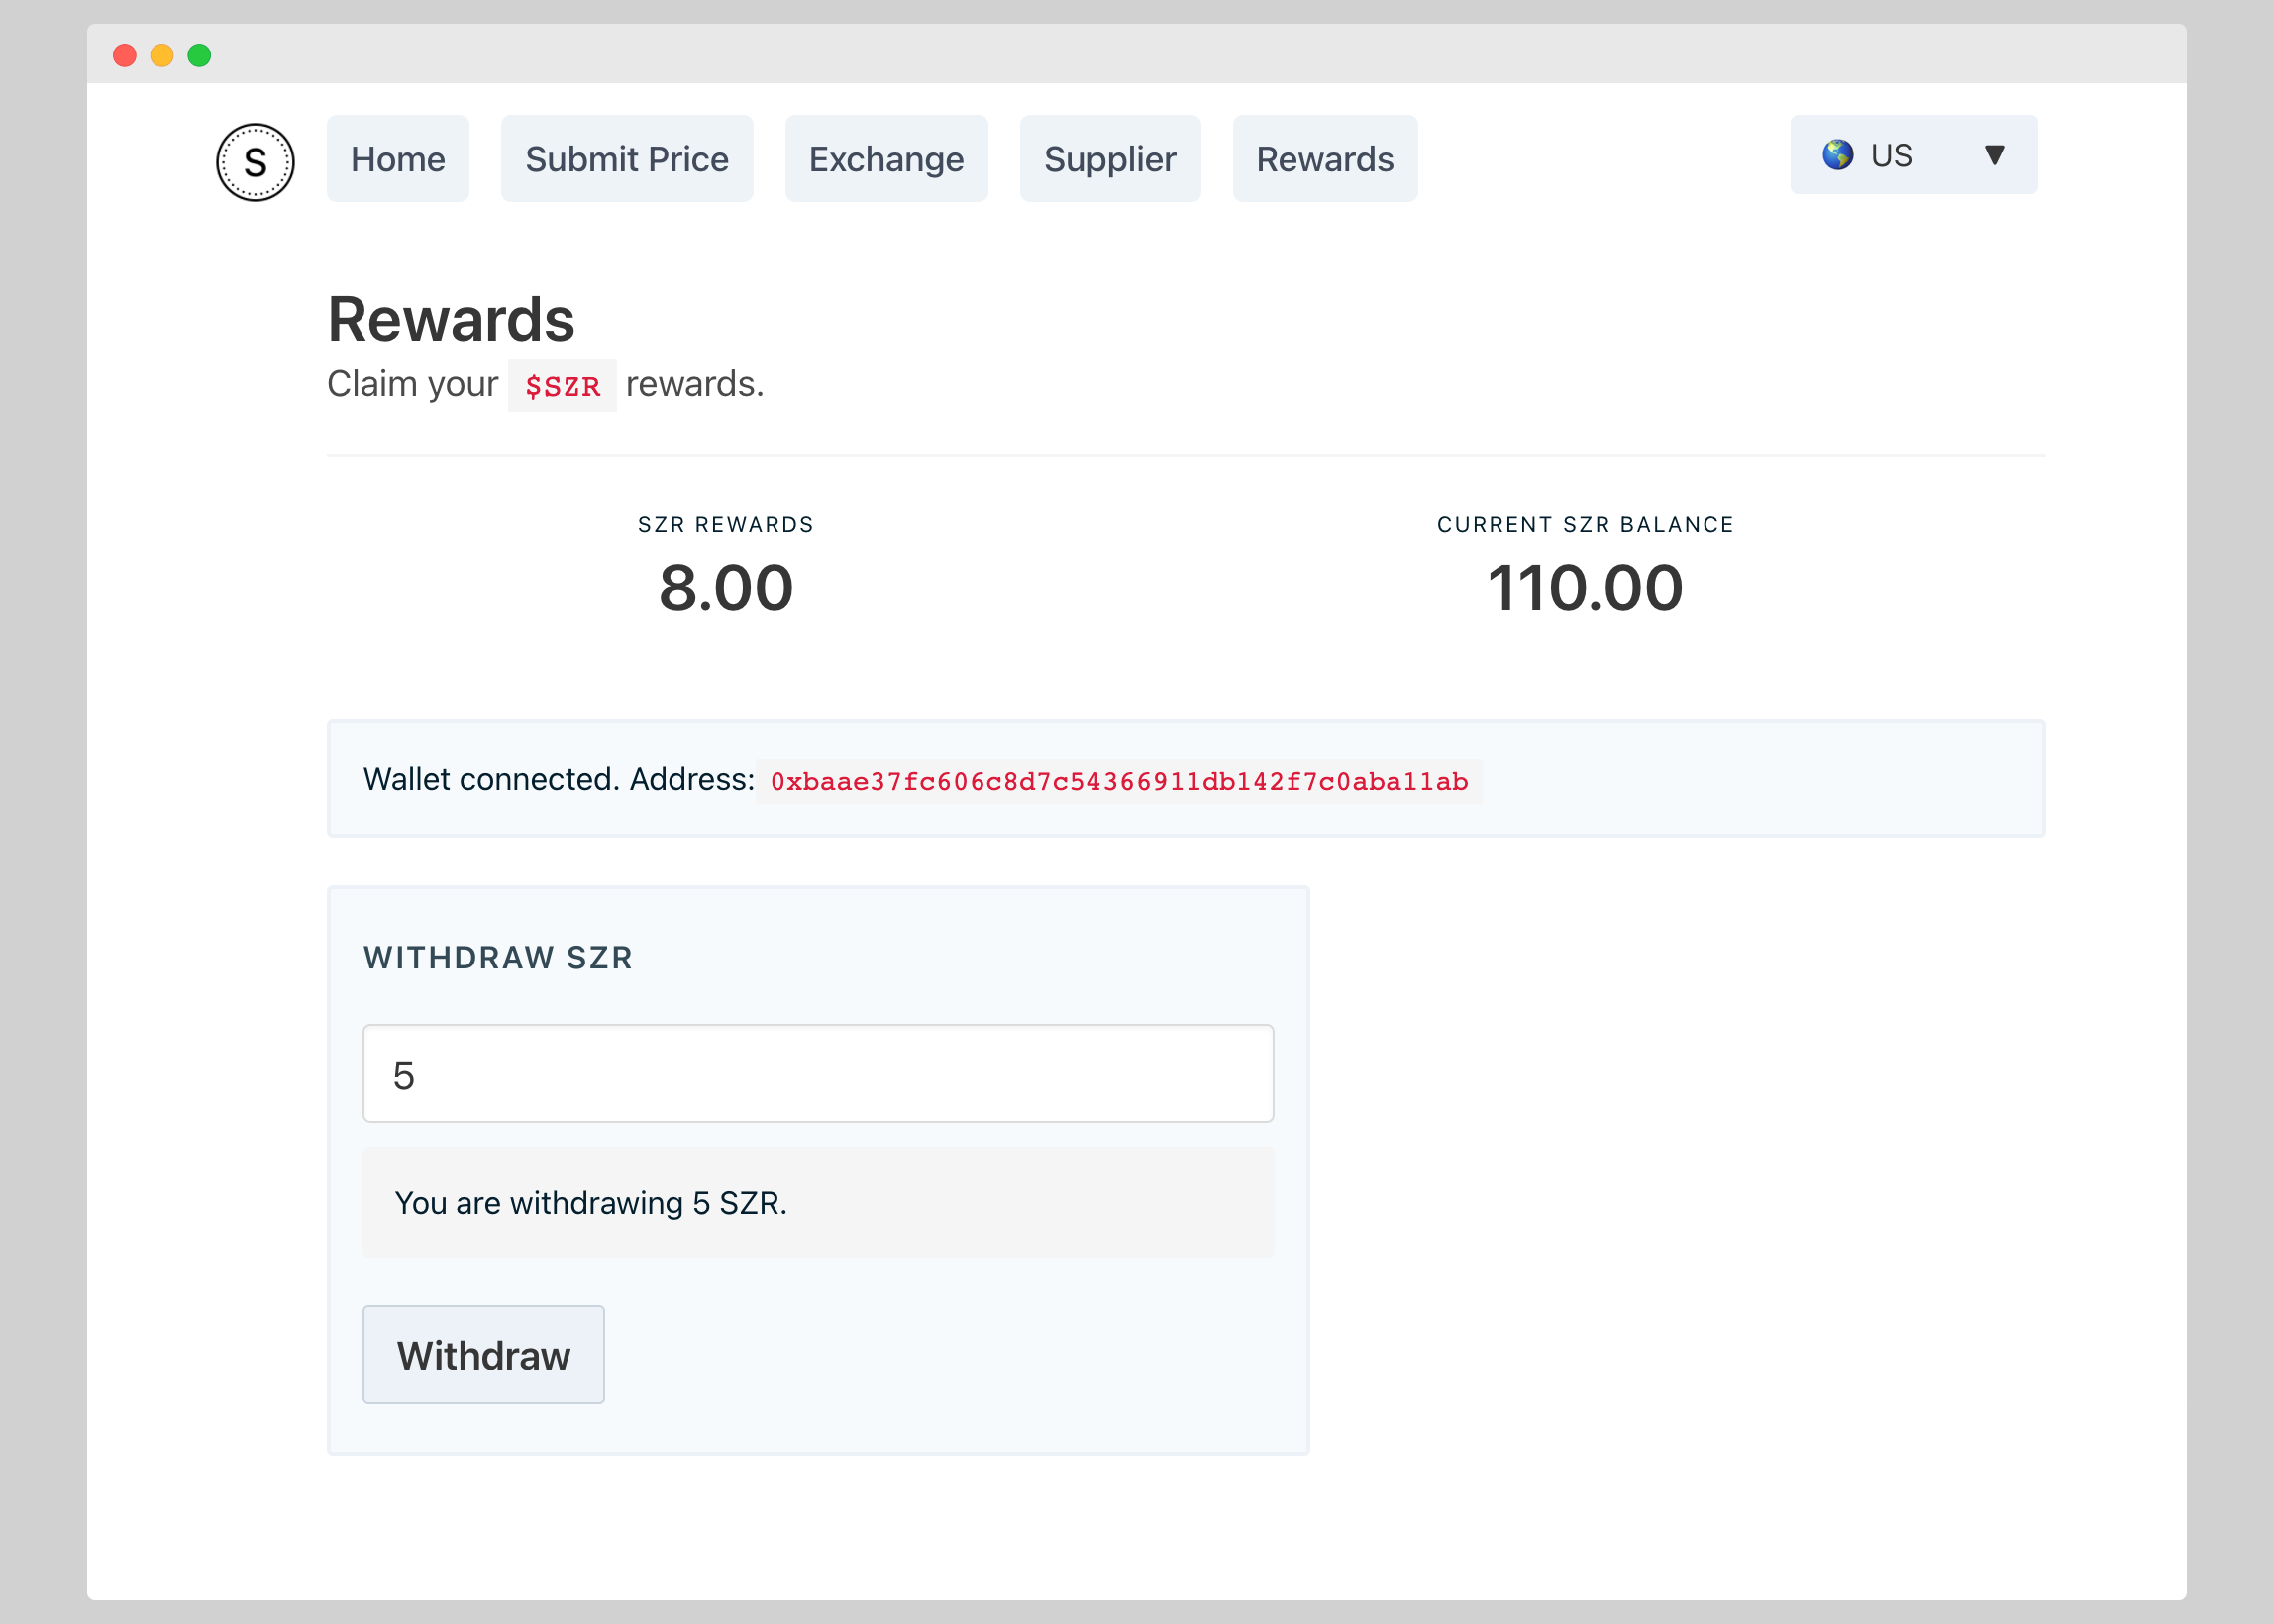Click the 8.00 SZR rewards value

726,588
